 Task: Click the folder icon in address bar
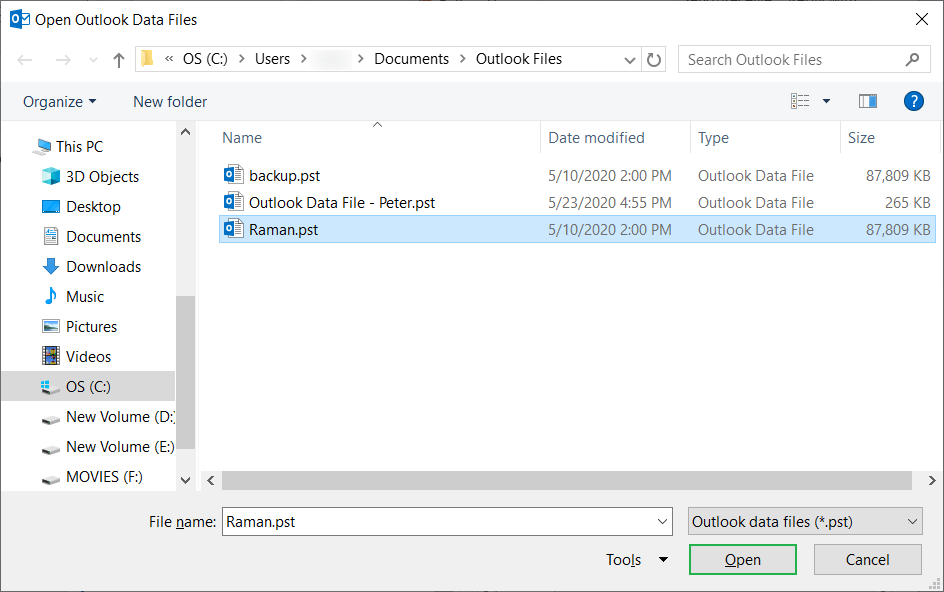148,58
